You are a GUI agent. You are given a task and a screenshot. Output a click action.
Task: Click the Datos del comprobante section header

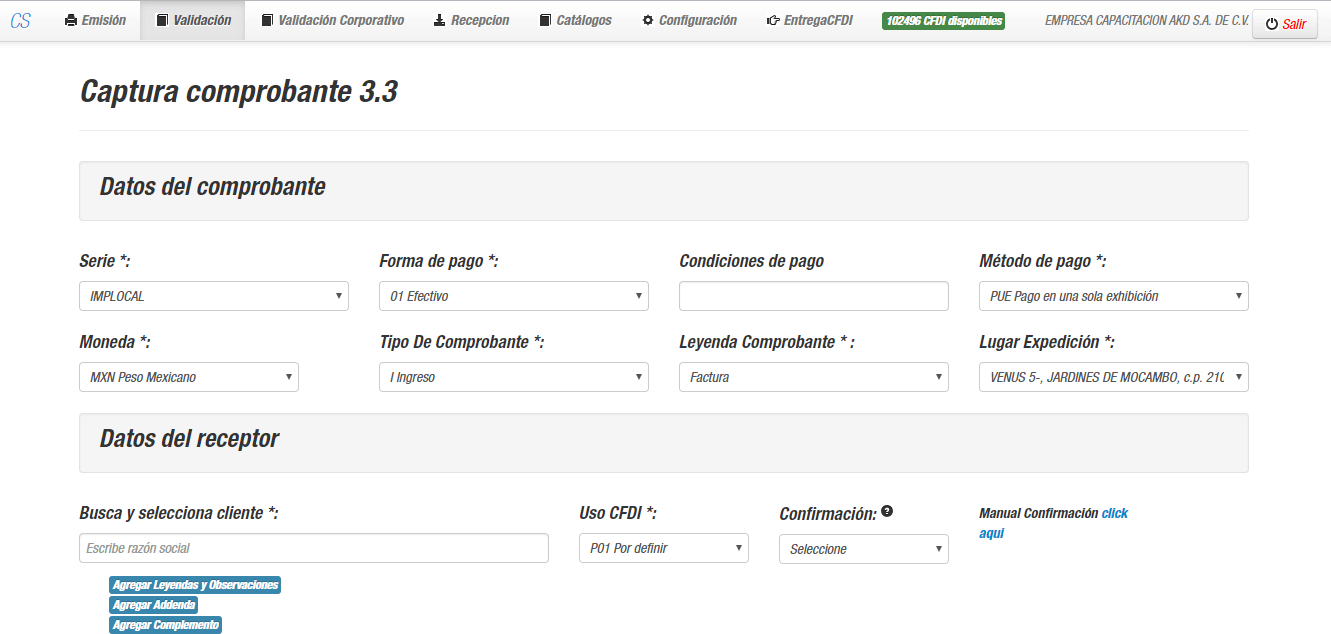[x=664, y=191]
